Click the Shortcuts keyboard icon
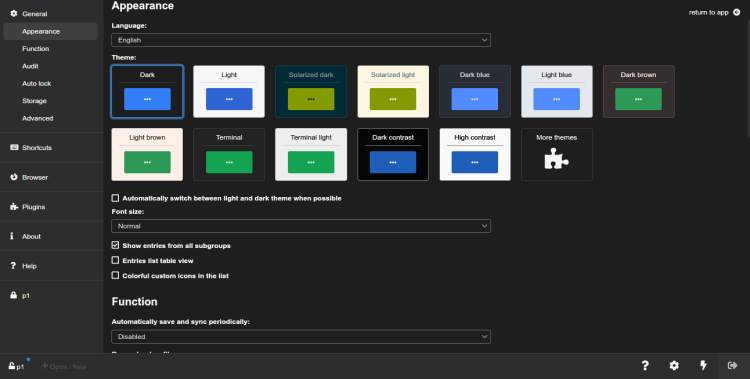This screenshot has height=379, width=750. pyautogui.click(x=14, y=147)
